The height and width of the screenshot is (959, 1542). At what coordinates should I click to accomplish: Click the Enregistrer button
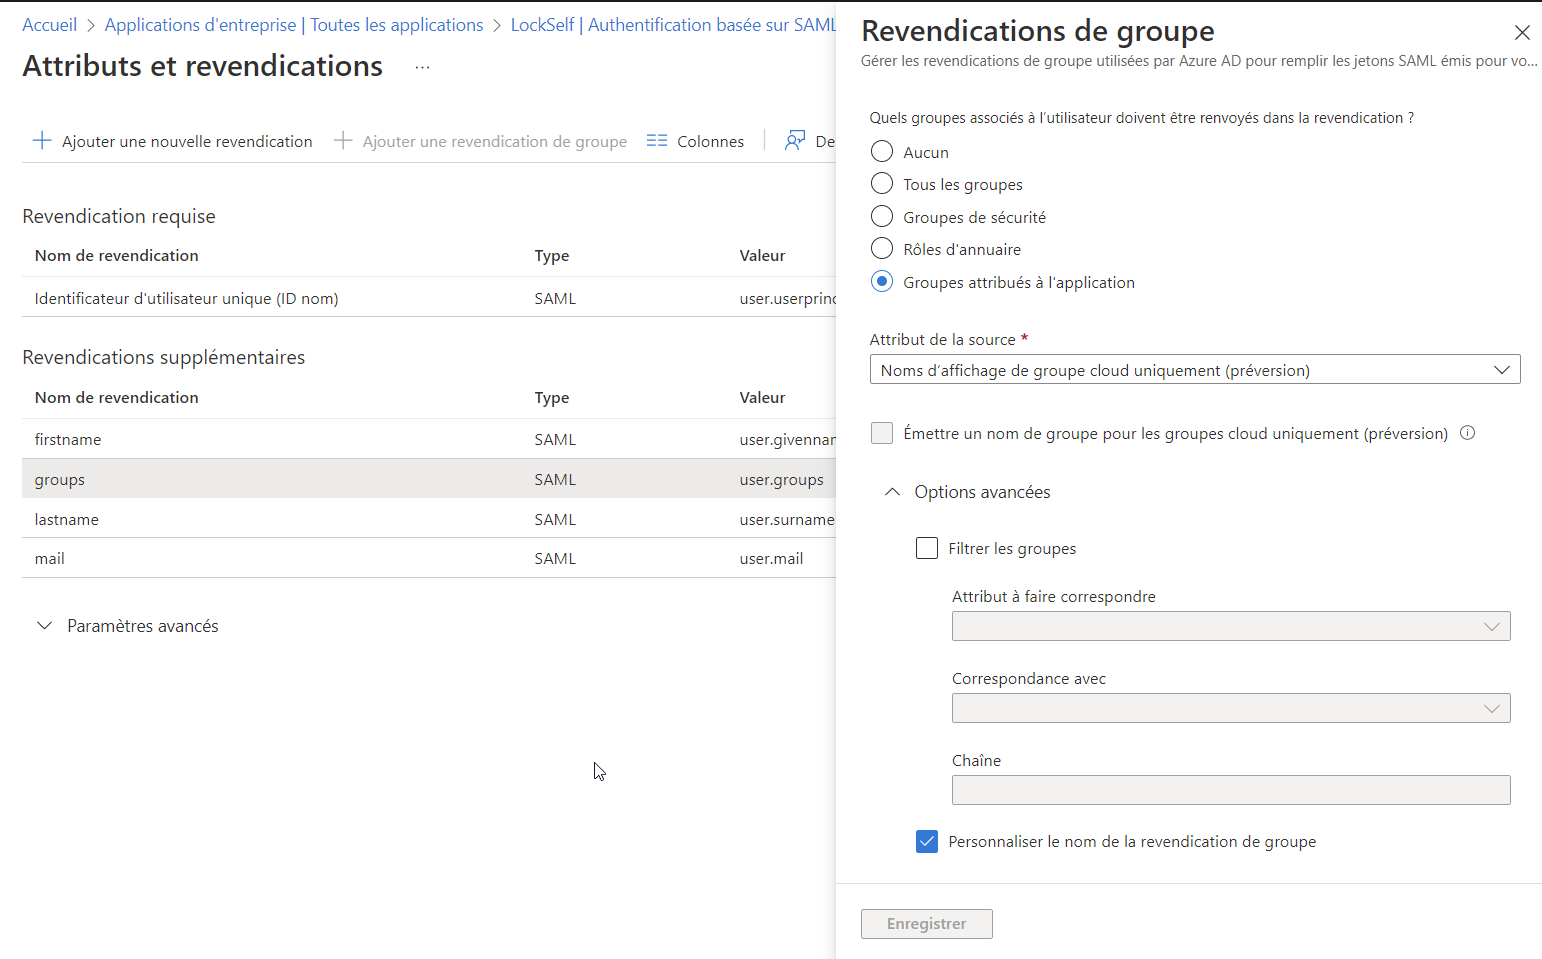click(x=927, y=924)
